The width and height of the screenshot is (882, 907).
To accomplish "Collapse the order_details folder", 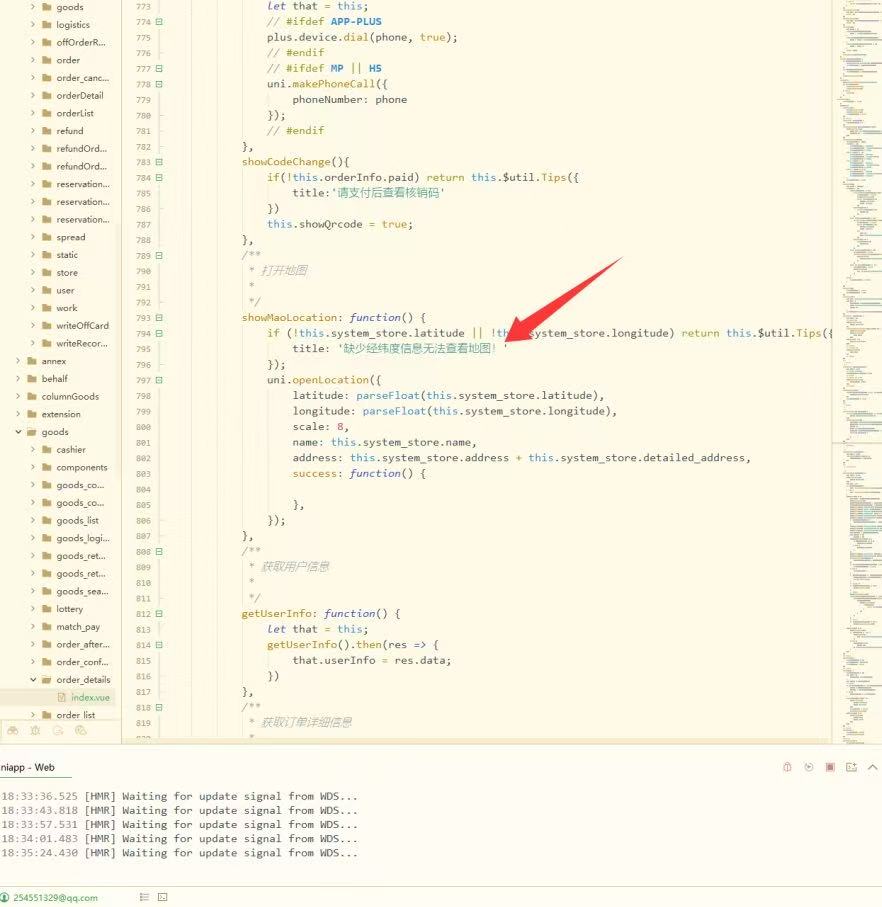I will coord(33,680).
